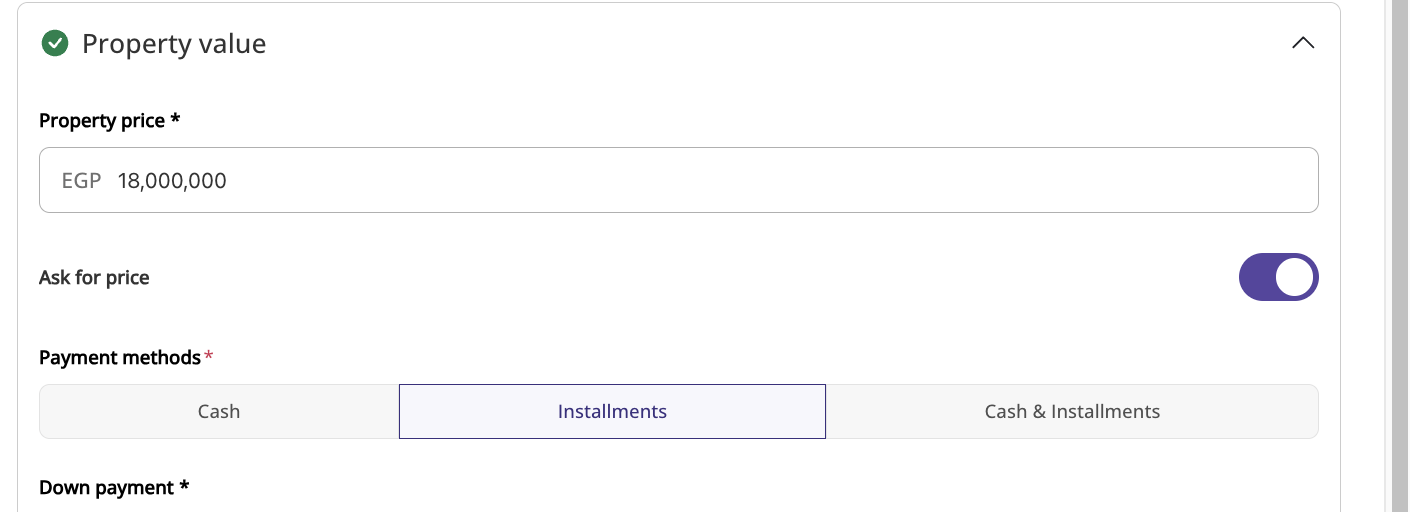1410x512 pixels.
Task: Collapse the Property value section using the chevron
Action: coord(1303,43)
